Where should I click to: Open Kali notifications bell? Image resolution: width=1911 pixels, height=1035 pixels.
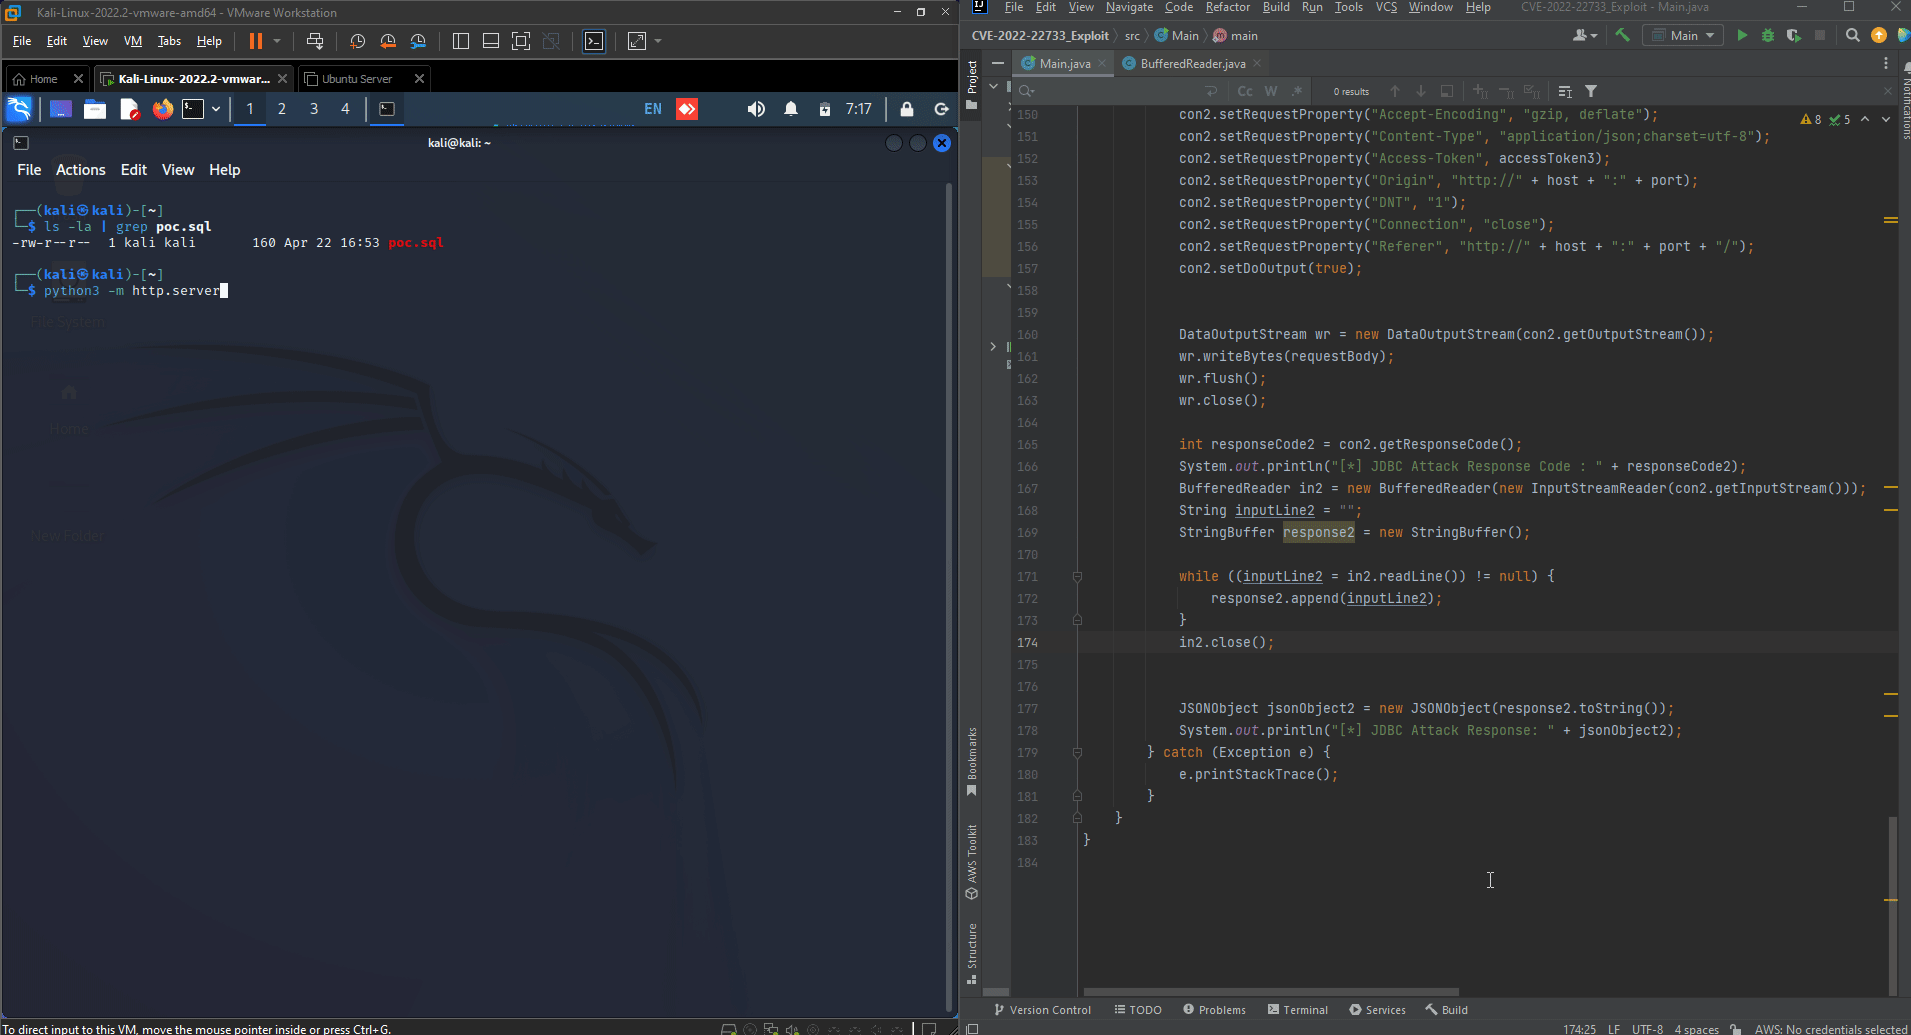click(791, 109)
